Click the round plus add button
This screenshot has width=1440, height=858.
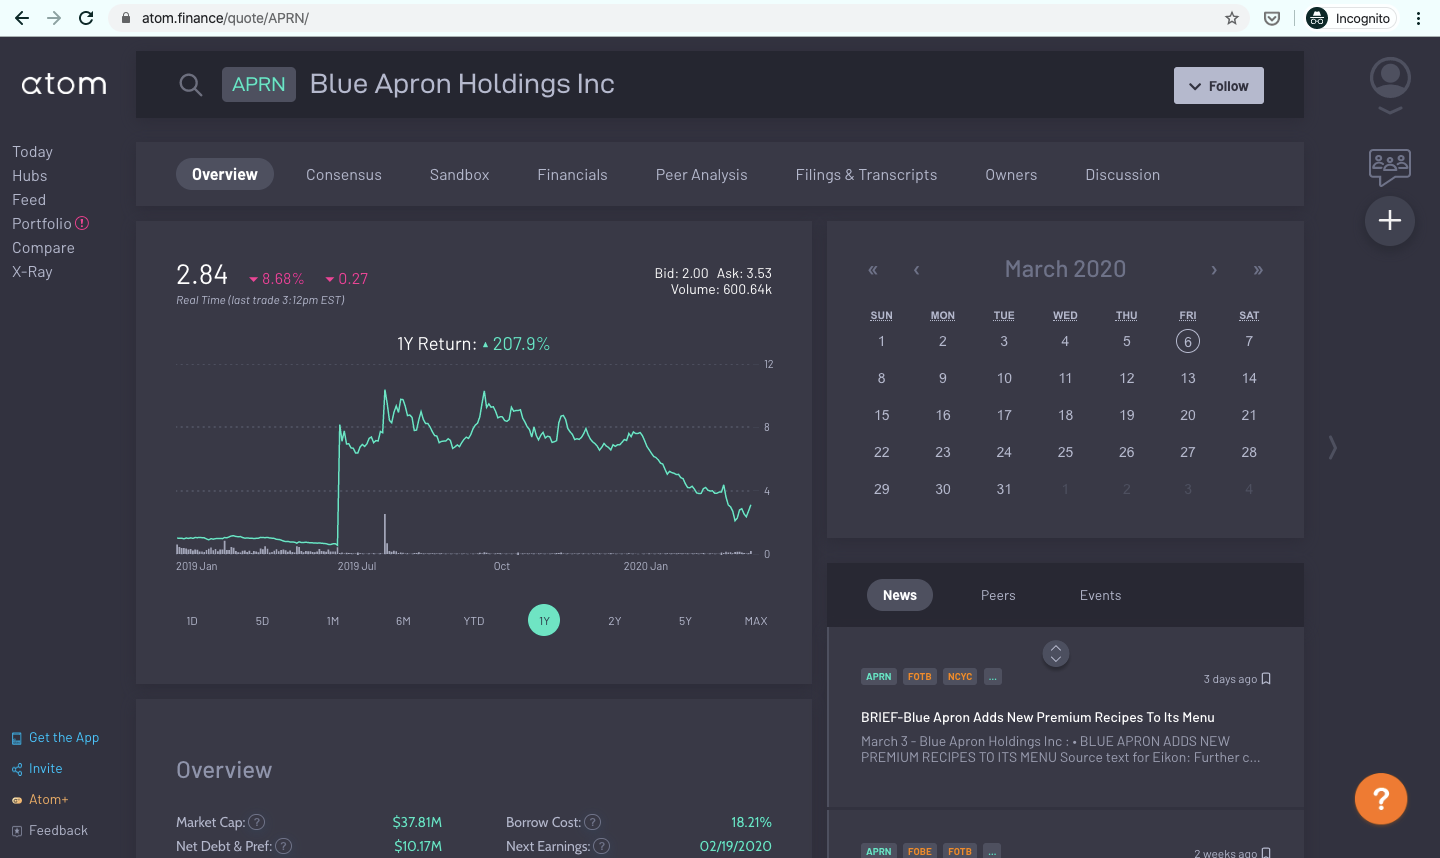click(x=1390, y=220)
